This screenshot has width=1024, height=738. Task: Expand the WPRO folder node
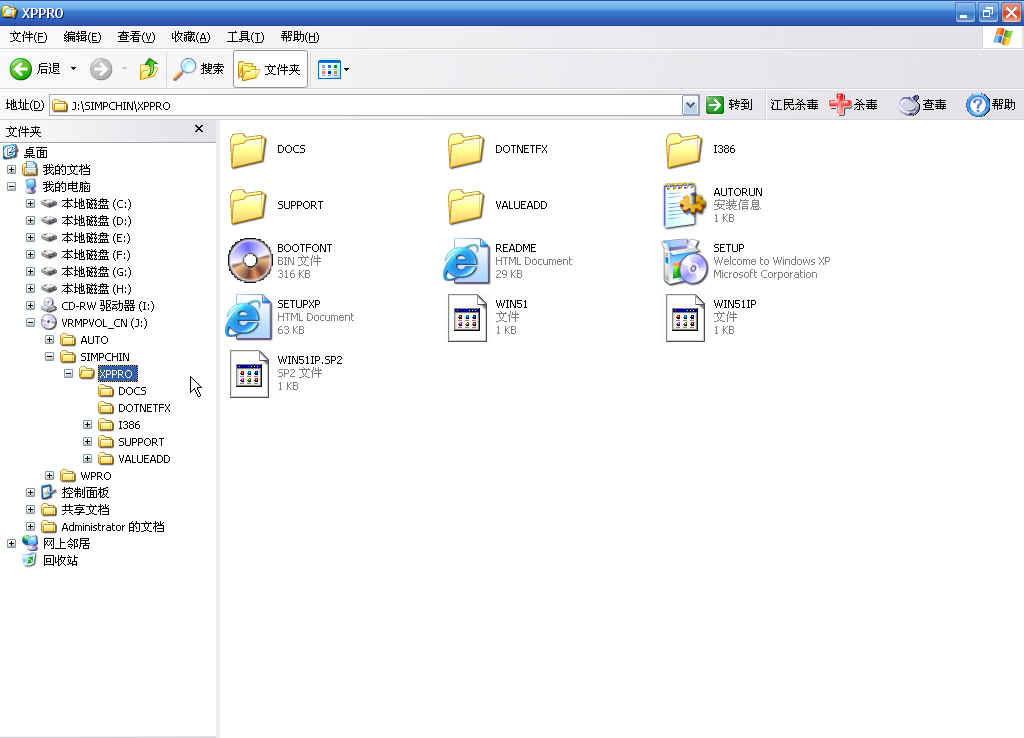50,475
